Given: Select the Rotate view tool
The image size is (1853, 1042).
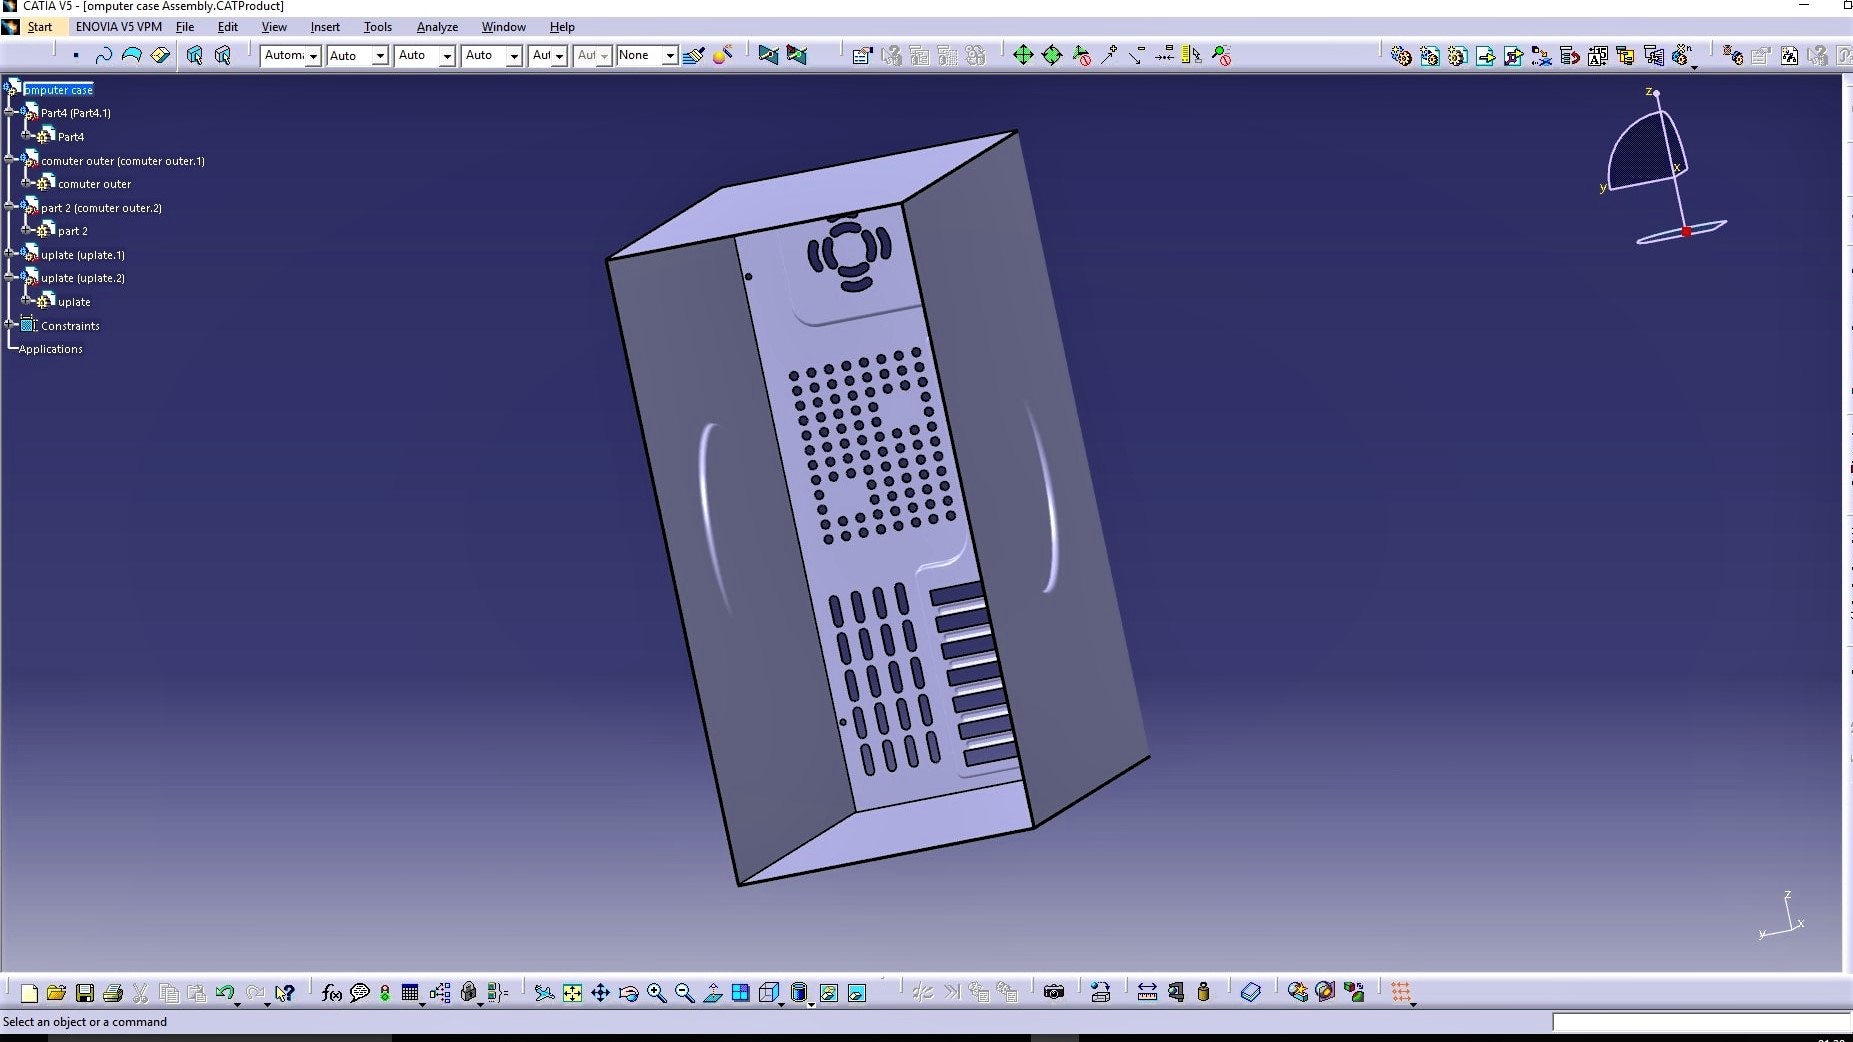Looking at the screenshot, I should click(628, 993).
